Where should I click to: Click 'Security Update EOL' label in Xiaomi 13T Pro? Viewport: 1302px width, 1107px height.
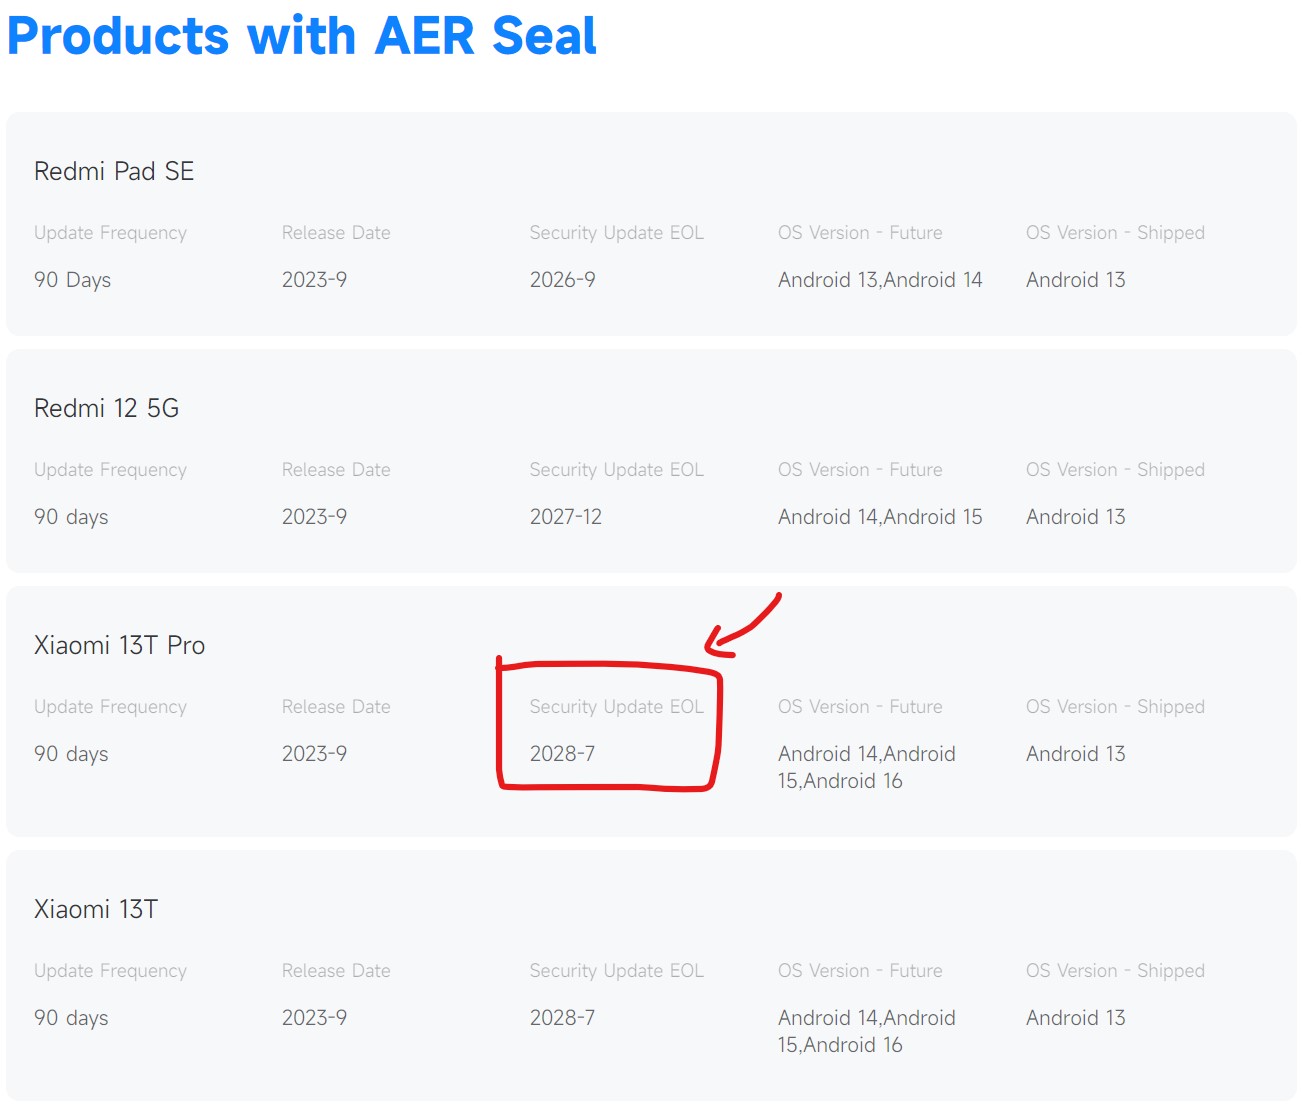617,707
